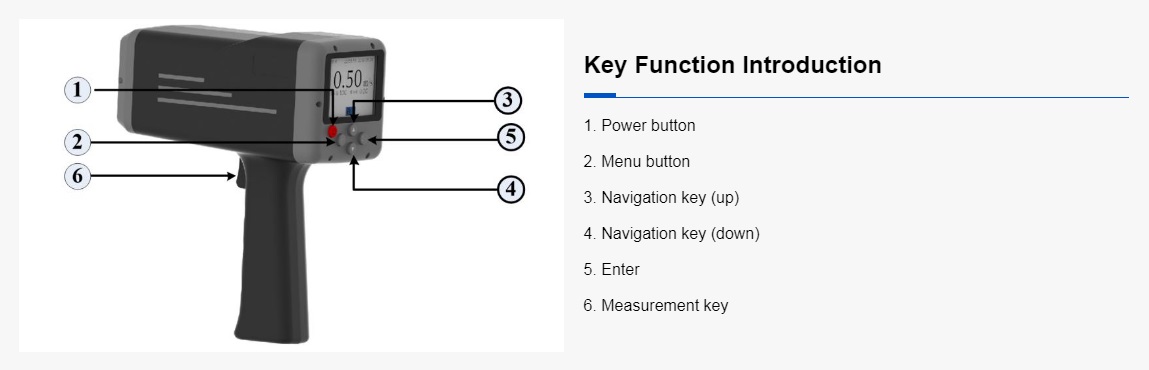This screenshot has width=1149, height=370.
Task: Click the red power button on device
Action: (x=333, y=131)
